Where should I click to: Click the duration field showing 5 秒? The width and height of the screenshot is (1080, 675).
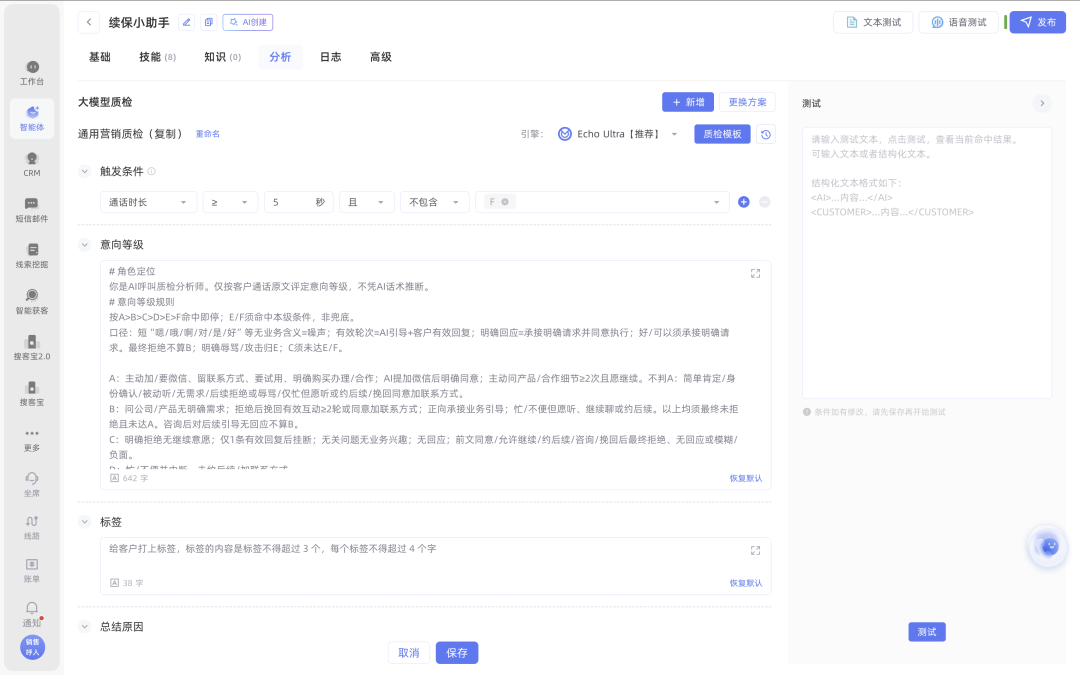pos(299,202)
